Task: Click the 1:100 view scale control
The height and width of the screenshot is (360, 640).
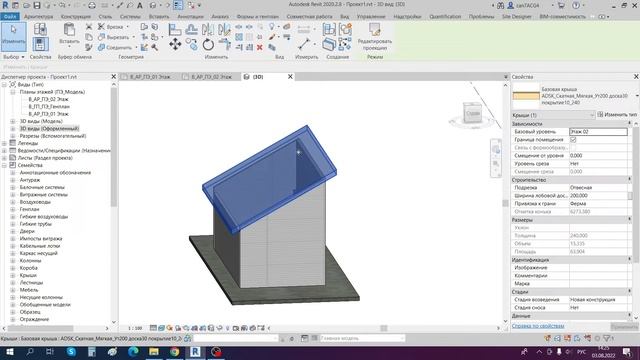Action: point(135,328)
